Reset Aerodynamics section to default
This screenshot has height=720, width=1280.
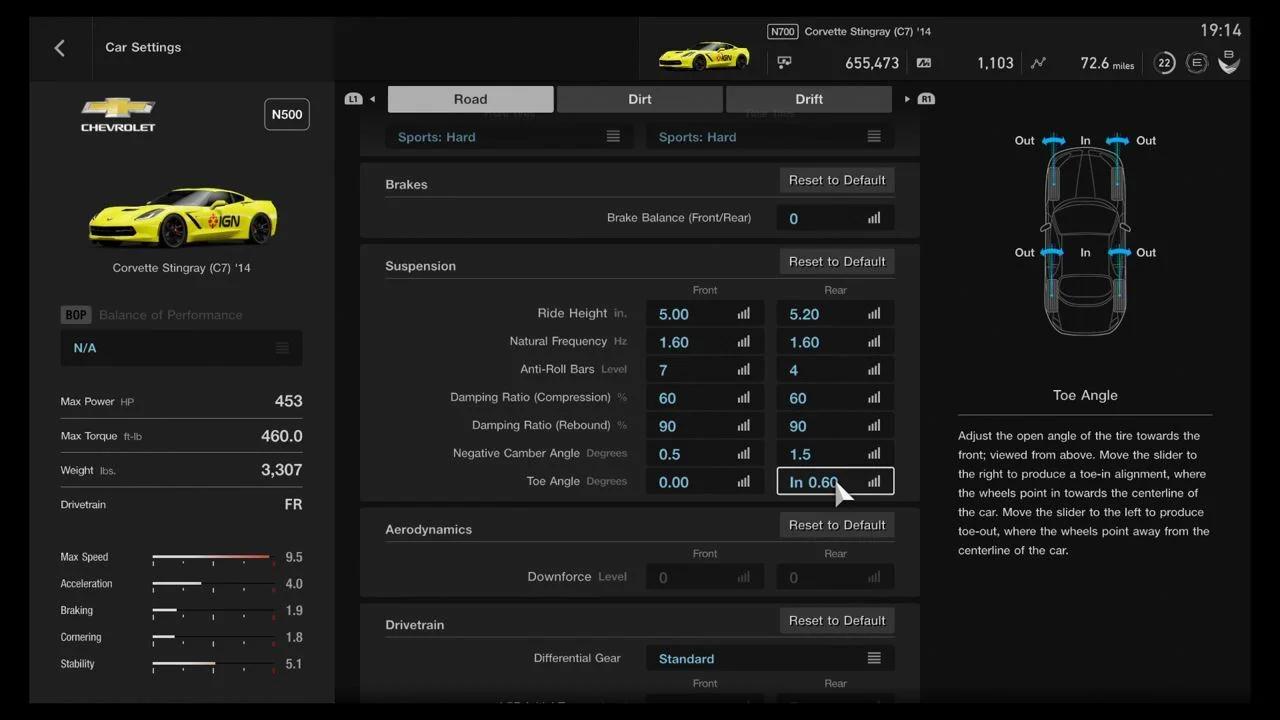point(837,525)
